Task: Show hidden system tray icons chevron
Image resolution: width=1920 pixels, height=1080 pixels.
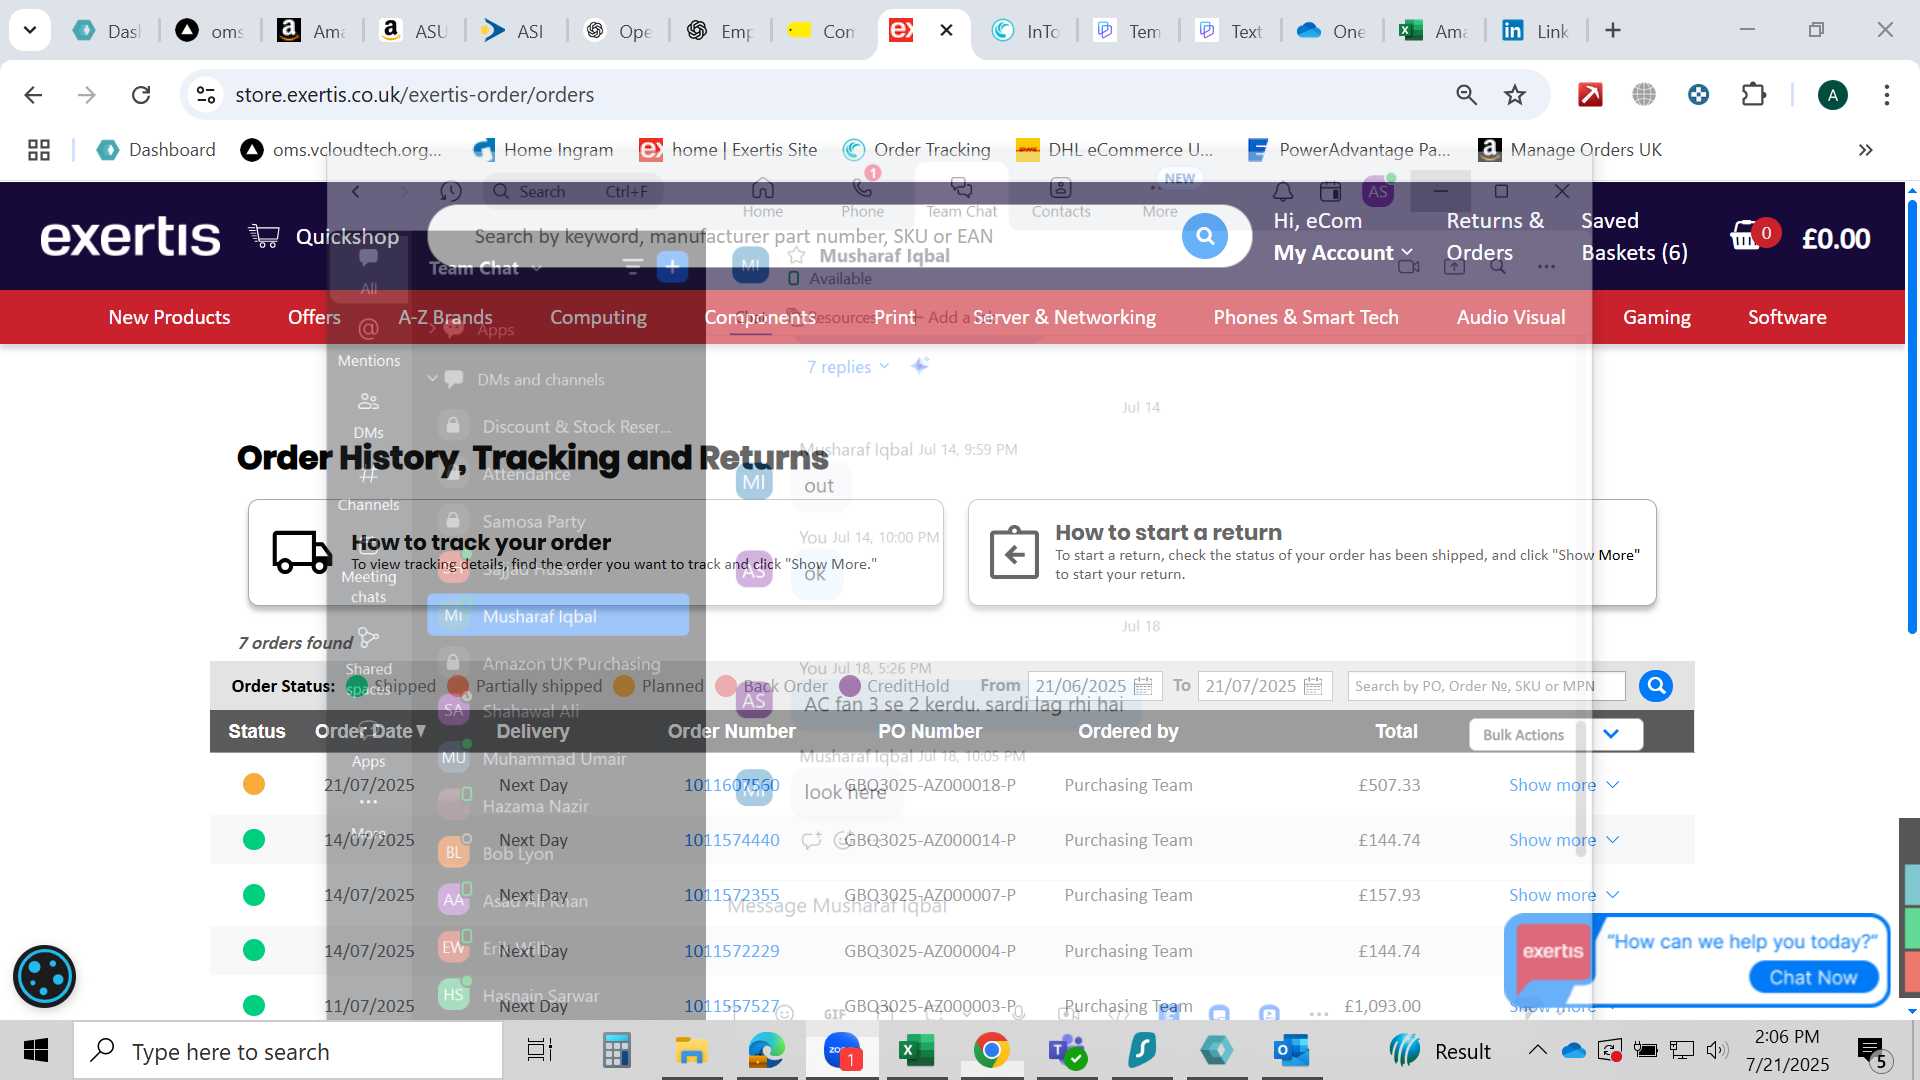Action: click(x=1537, y=1050)
